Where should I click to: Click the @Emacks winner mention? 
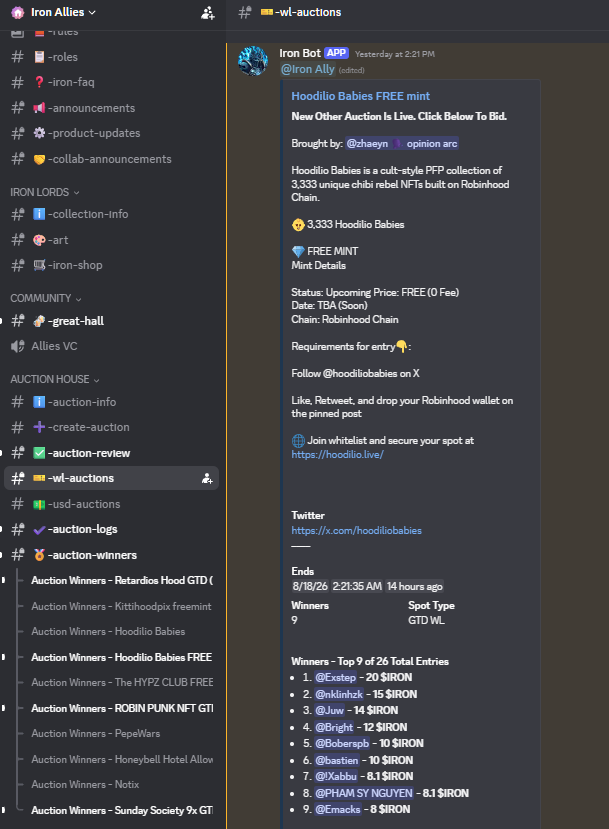(338, 809)
